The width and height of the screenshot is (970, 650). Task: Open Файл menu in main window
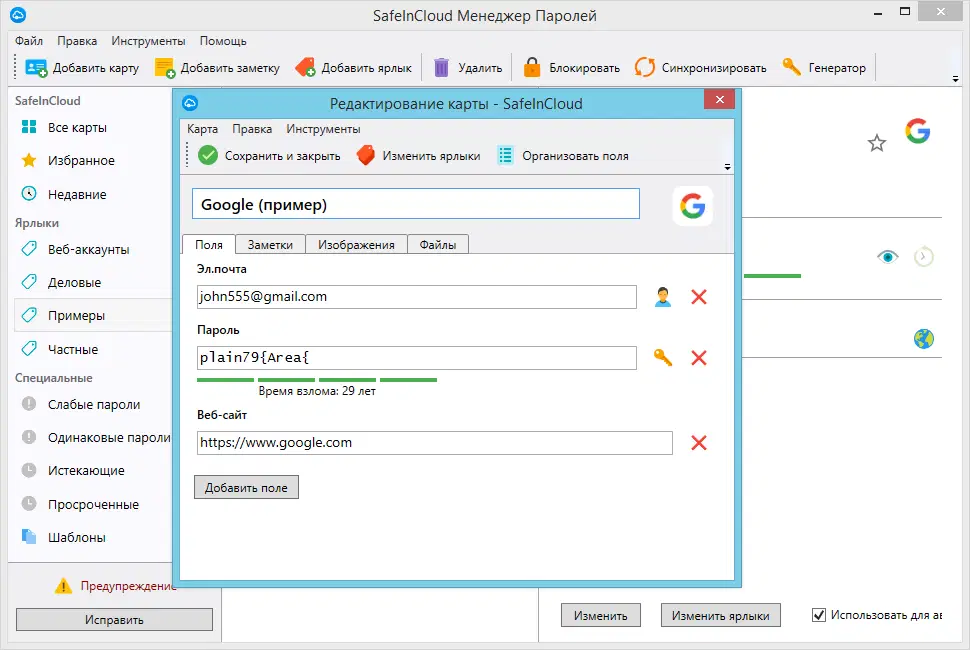28,41
